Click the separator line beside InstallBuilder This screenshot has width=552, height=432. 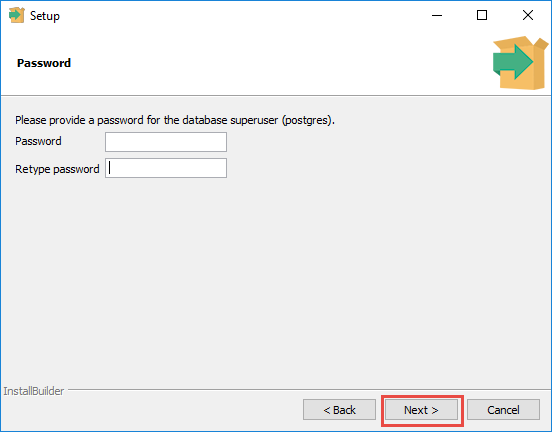[x=309, y=390]
